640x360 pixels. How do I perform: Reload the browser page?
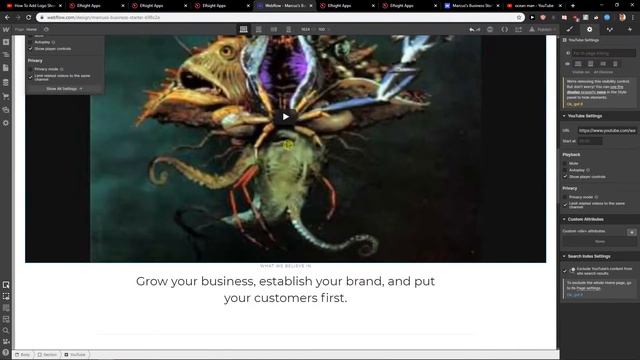(29, 18)
